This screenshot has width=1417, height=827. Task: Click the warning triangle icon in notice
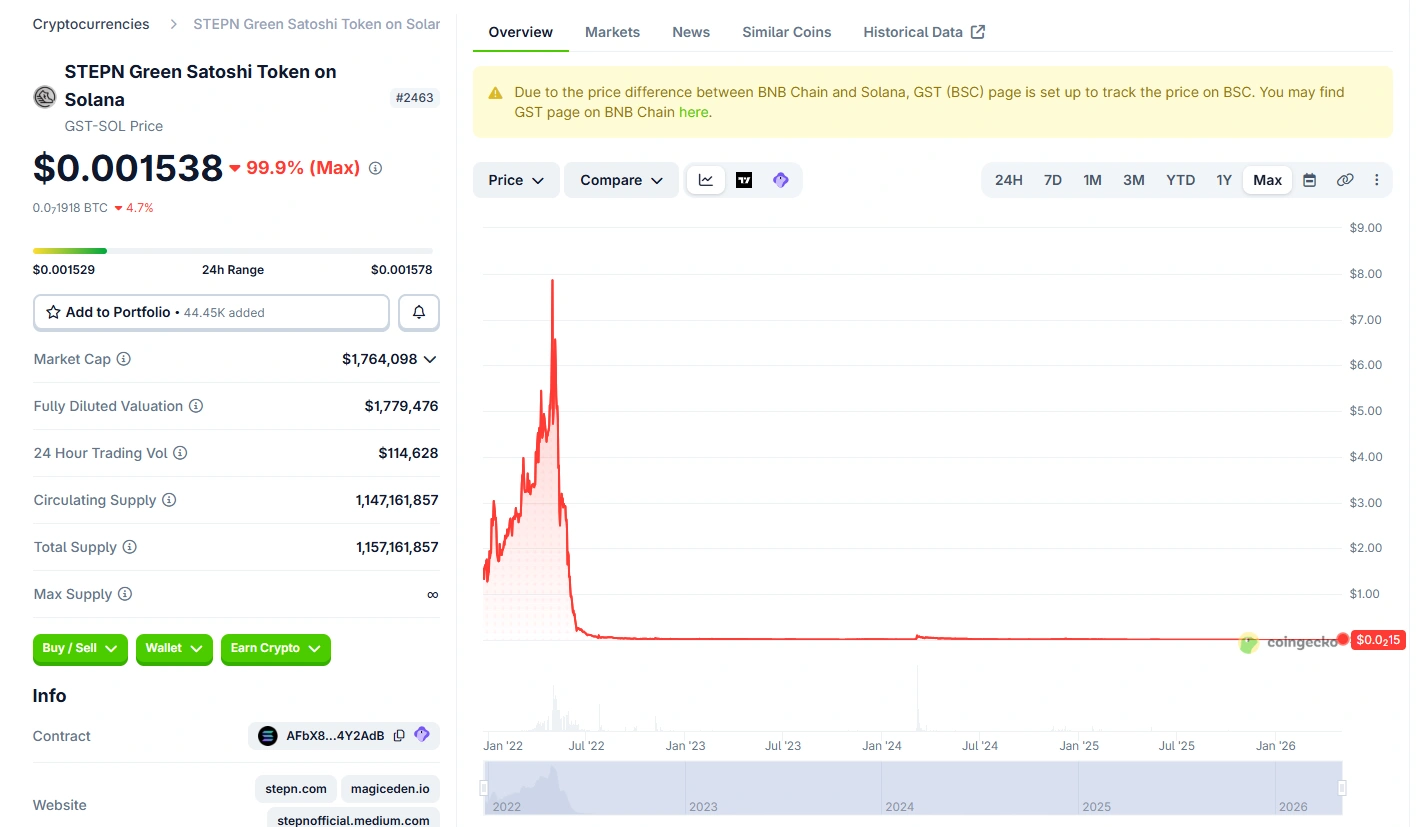496,93
